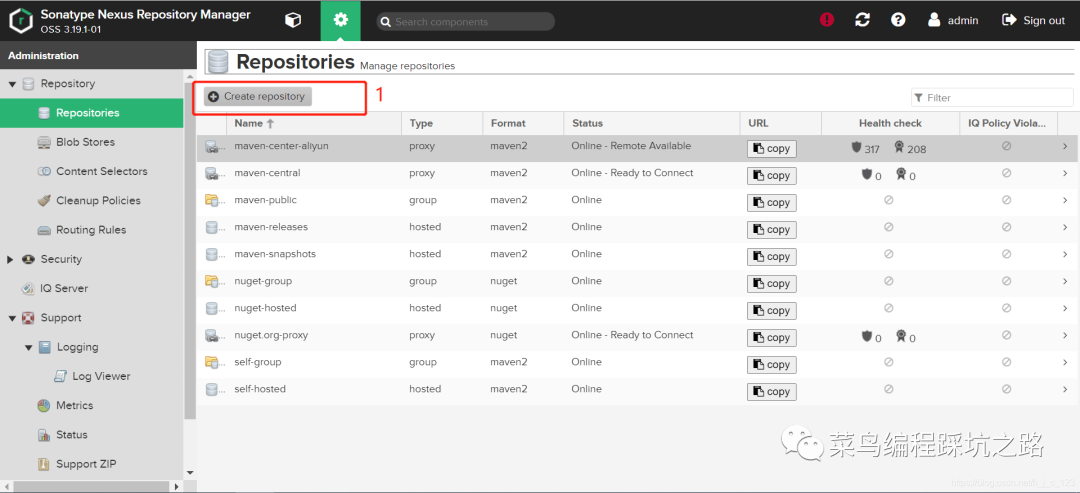Copy URL of maven-central
This screenshot has width=1080, height=493.
click(x=771, y=176)
